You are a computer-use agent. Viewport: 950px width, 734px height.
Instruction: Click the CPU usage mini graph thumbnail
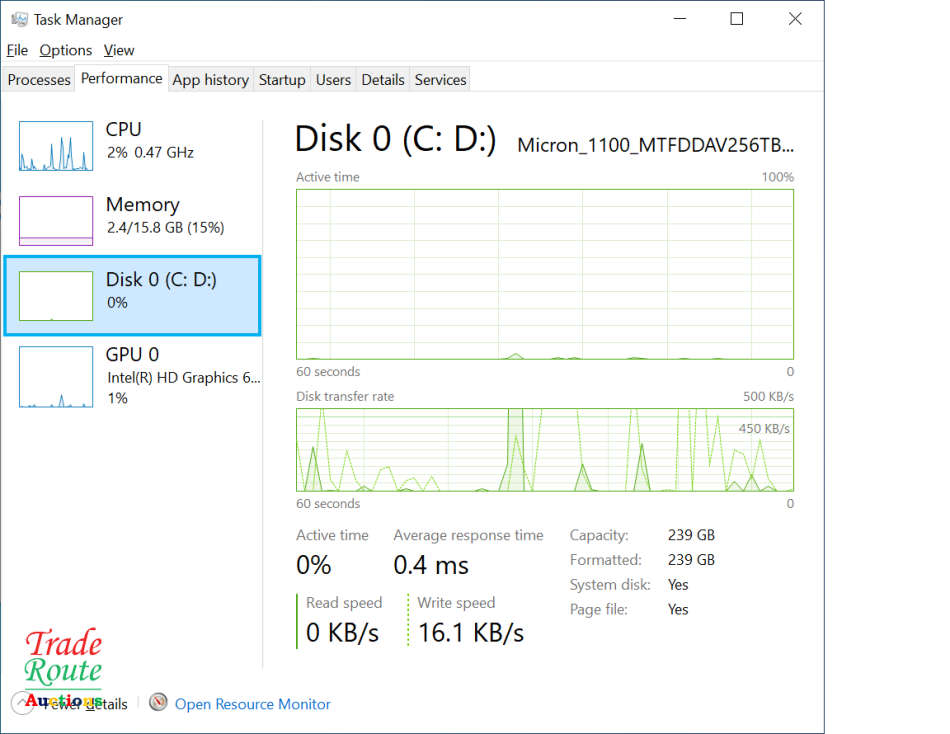(56, 146)
